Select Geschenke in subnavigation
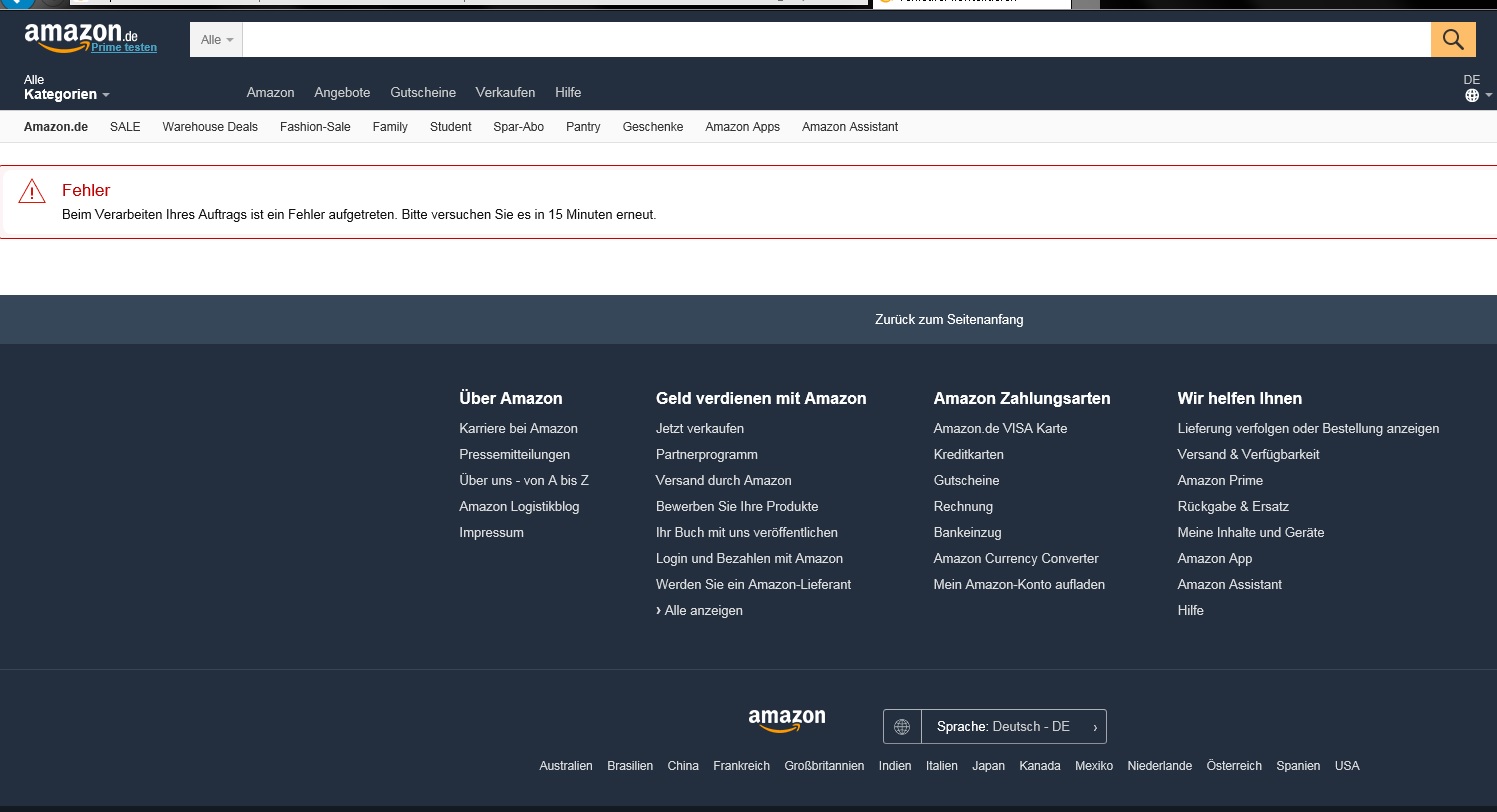The height and width of the screenshot is (812, 1497). pos(653,127)
